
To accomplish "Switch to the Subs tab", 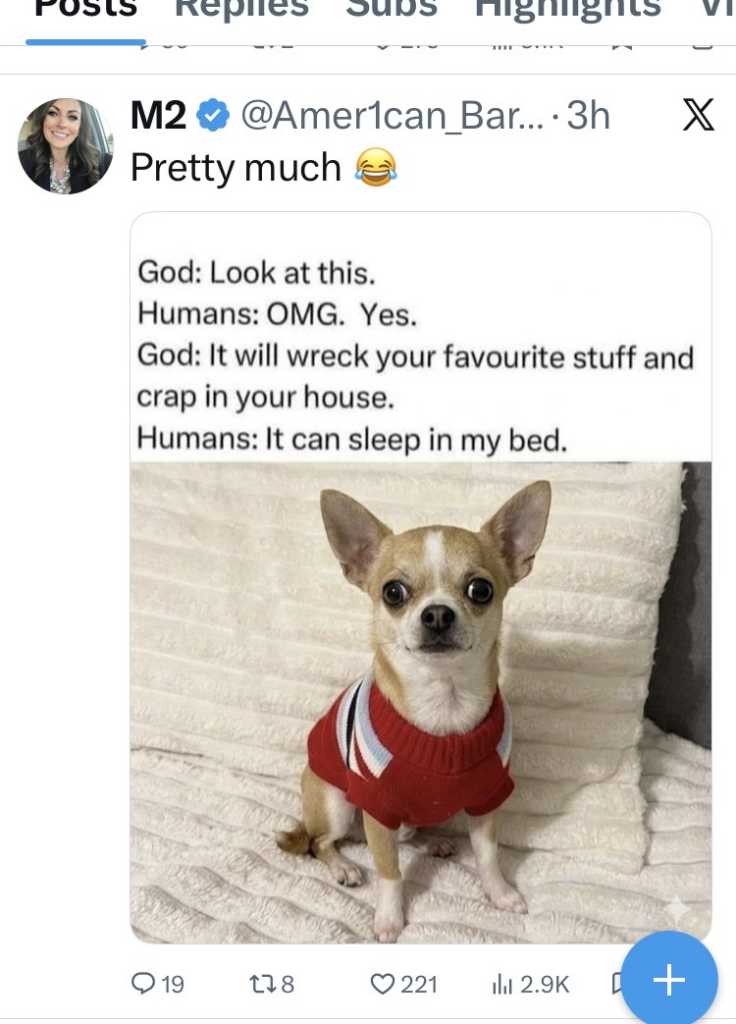I will (x=391, y=8).
